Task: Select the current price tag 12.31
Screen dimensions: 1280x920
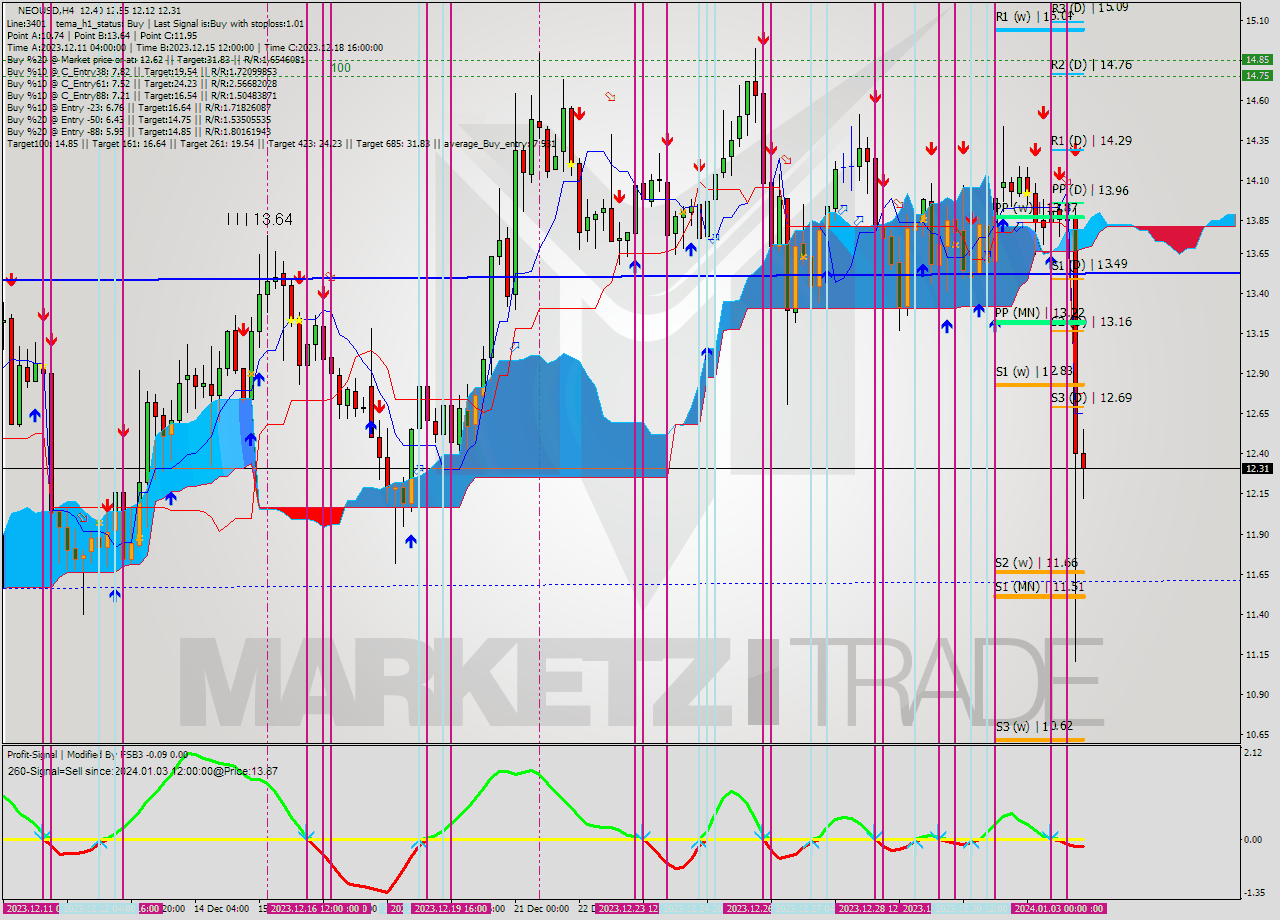Action: (x=1256, y=468)
